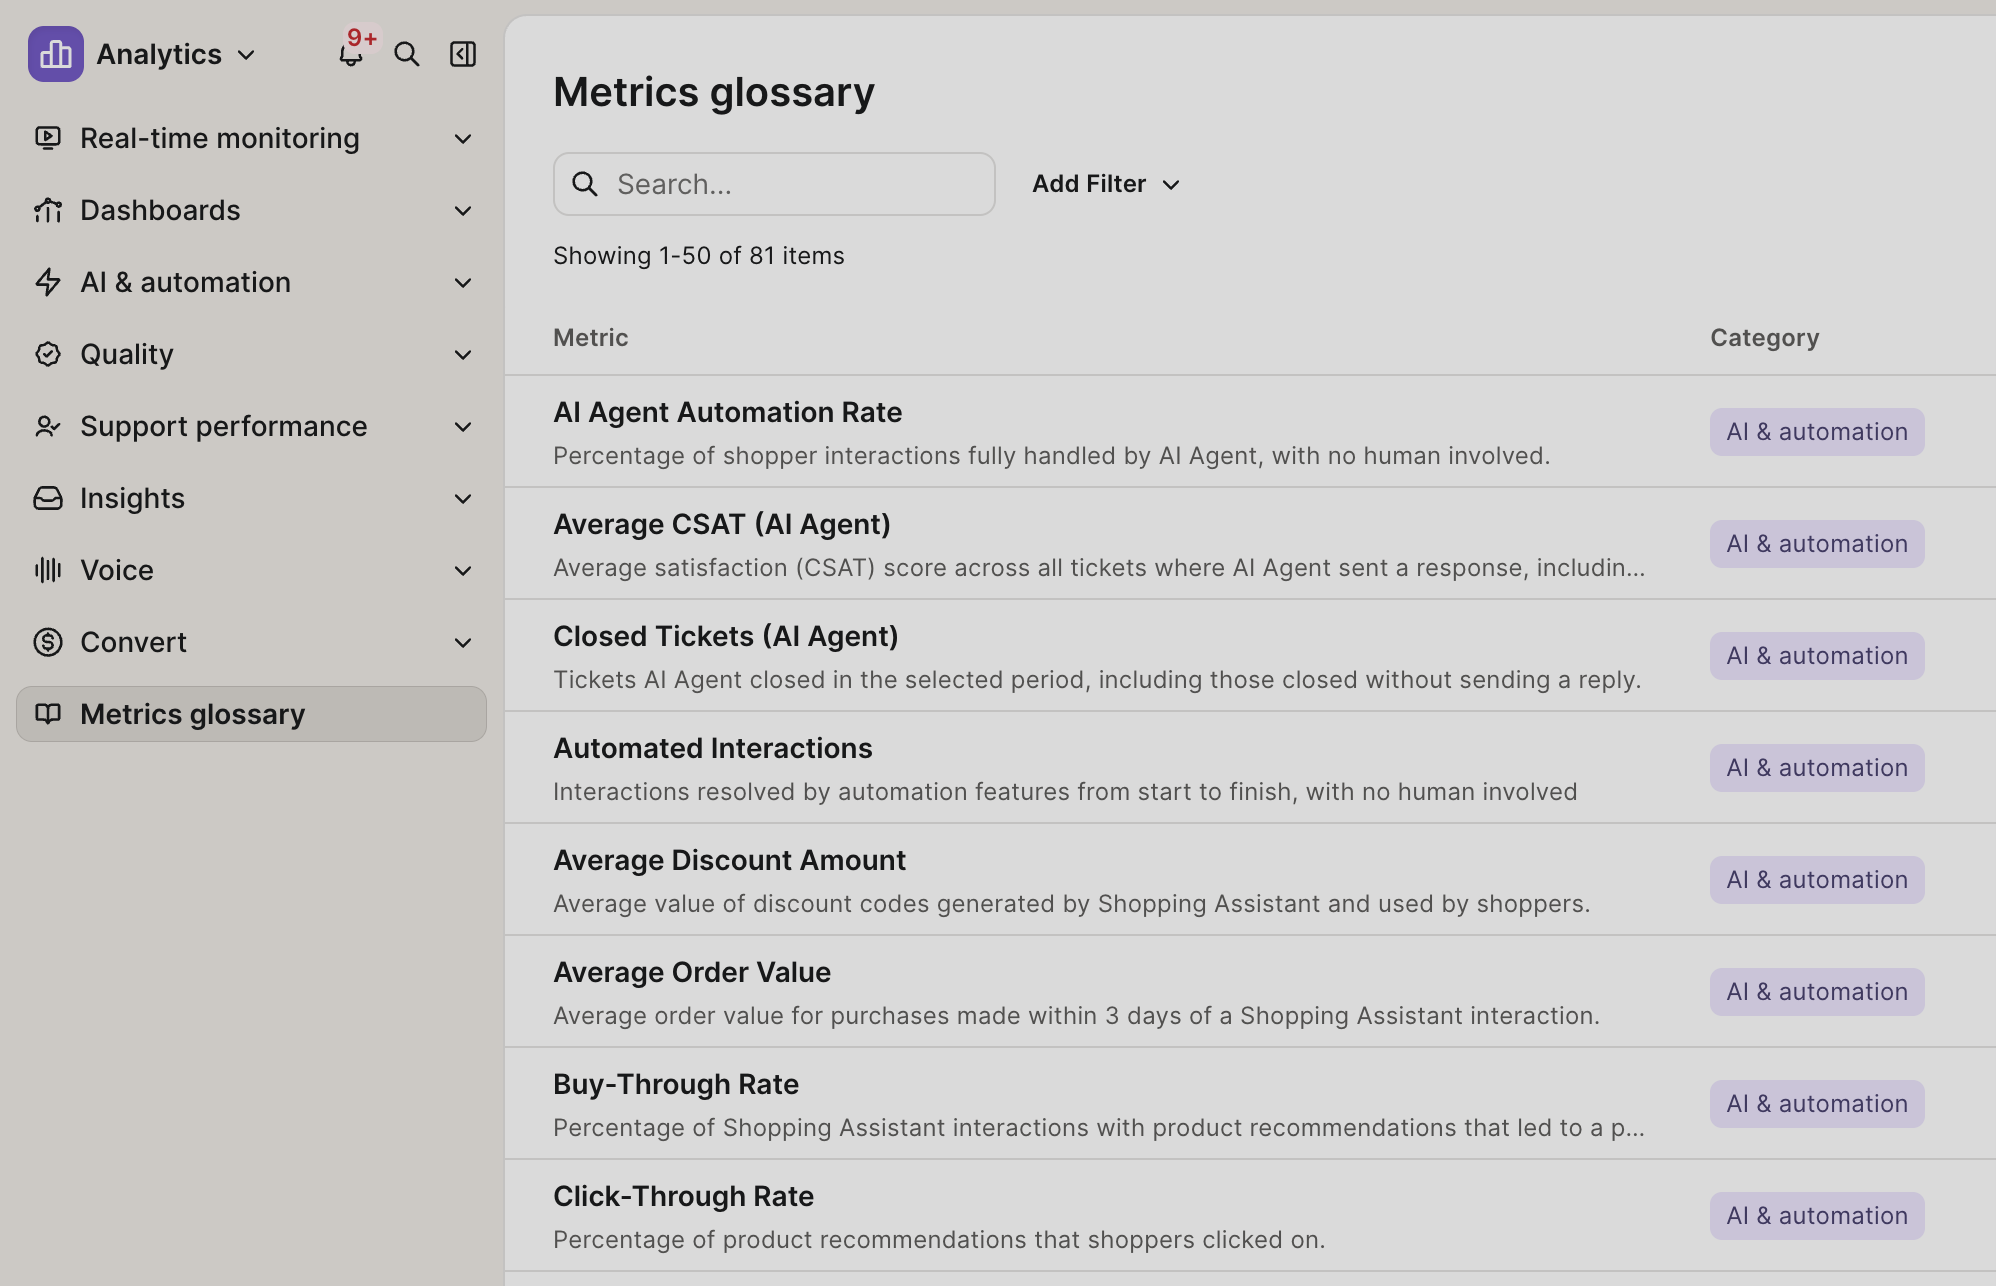This screenshot has width=1996, height=1286.
Task: Open the Add Filter dropdown
Action: (1106, 184)
